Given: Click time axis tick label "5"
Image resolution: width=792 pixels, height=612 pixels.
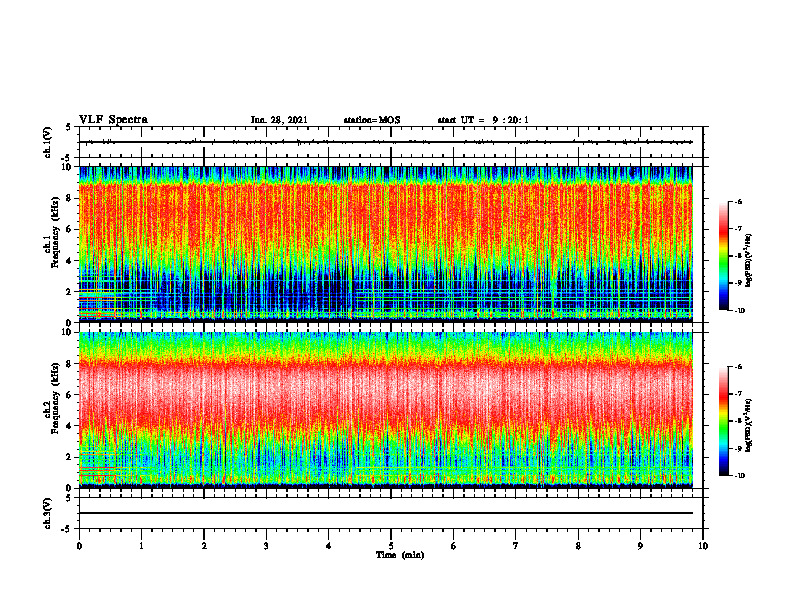Looking at the screenshot, I should (x=391, y=546).
